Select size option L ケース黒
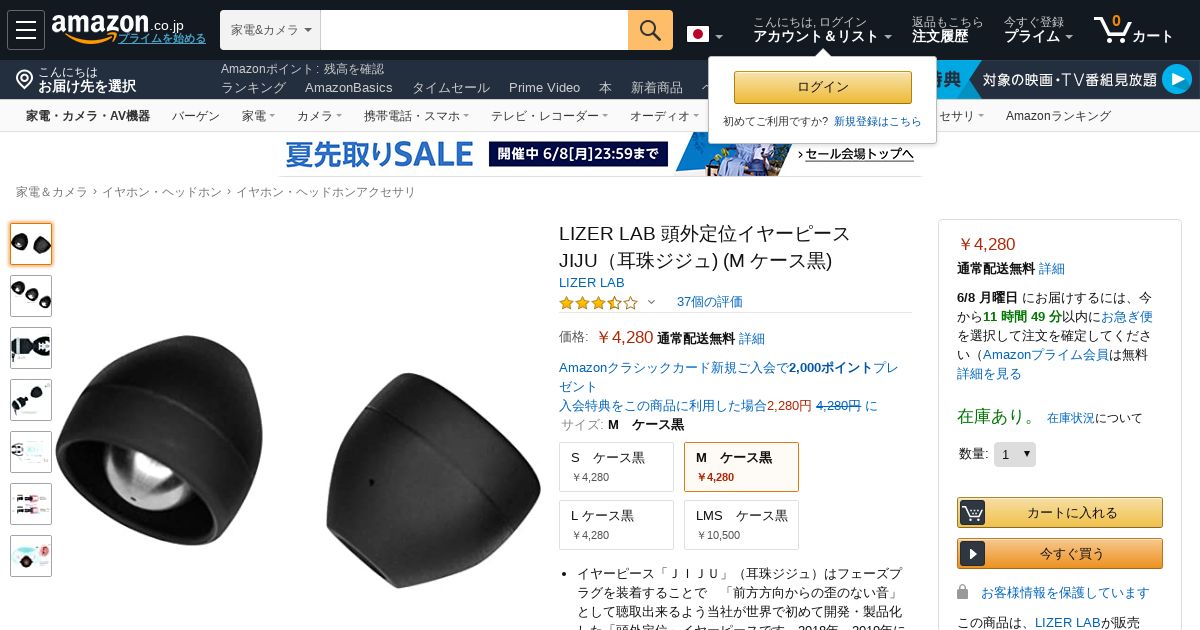Image resolution: width=1200 pixels, height=630 pixels. [x=616, y=525]
